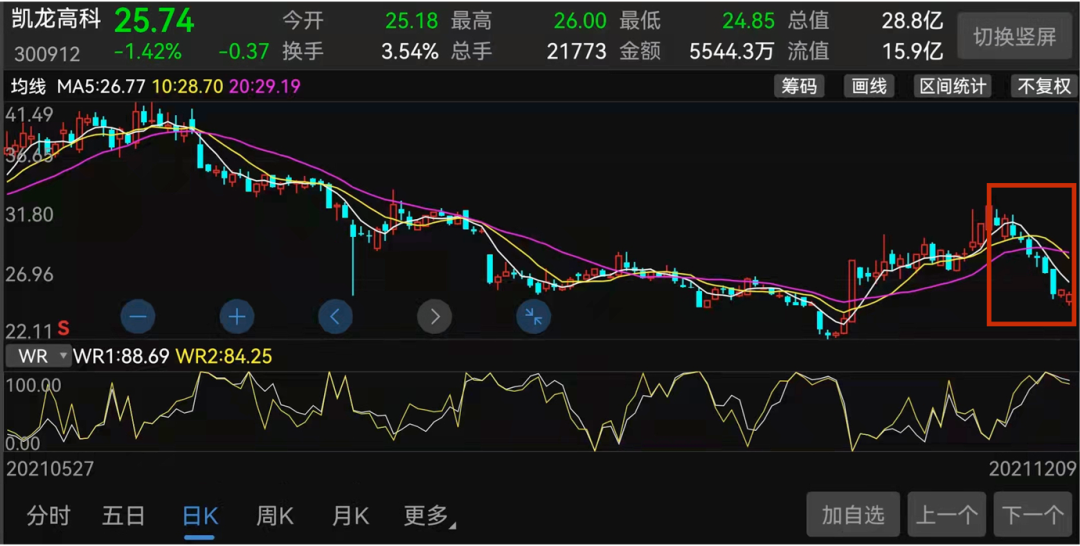Image resolution: width=1080 pixels, height=546 pixels.
Task: Click the magenta 20:29.19 average label
Action: click(264, 87)
